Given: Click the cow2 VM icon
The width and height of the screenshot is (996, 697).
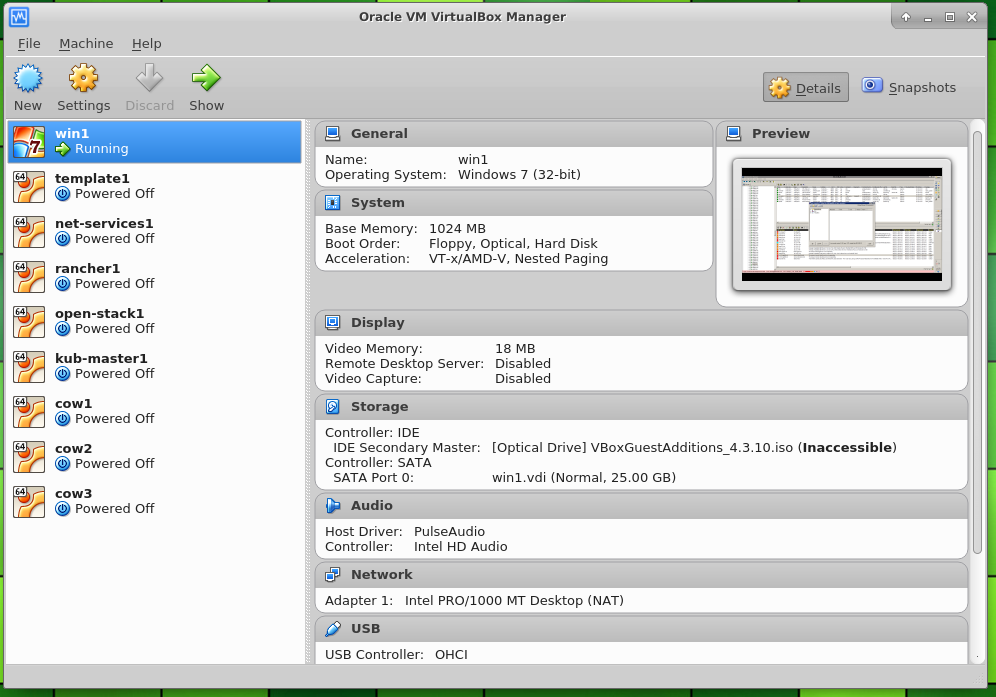Looking at the screenshot, I should pos(29,457).
